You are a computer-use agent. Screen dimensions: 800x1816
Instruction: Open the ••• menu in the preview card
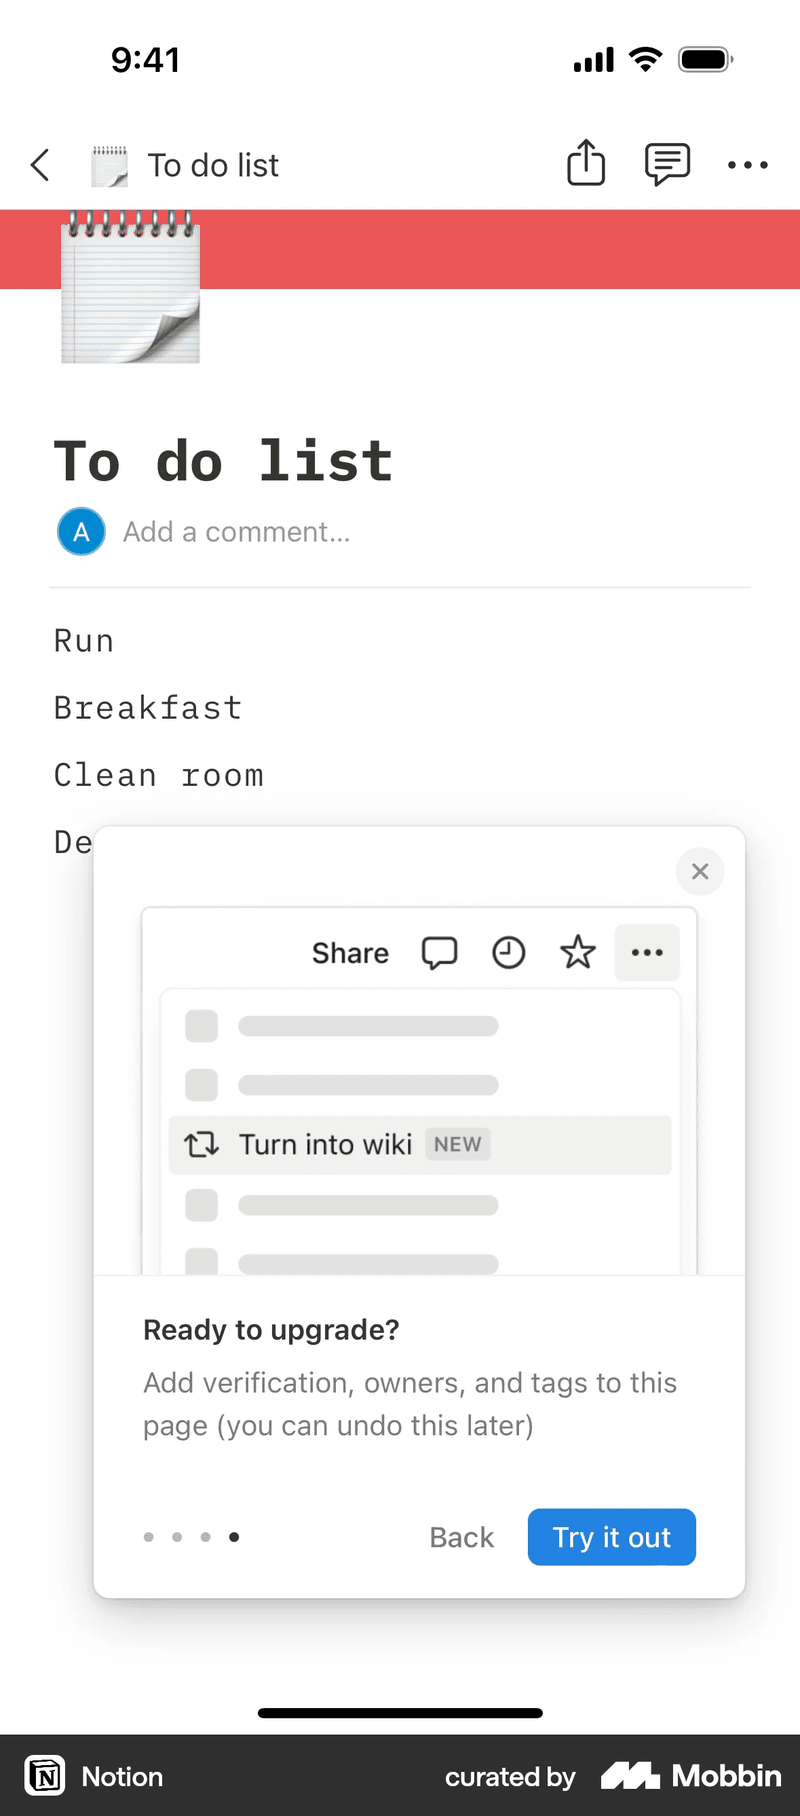point(647,952)
